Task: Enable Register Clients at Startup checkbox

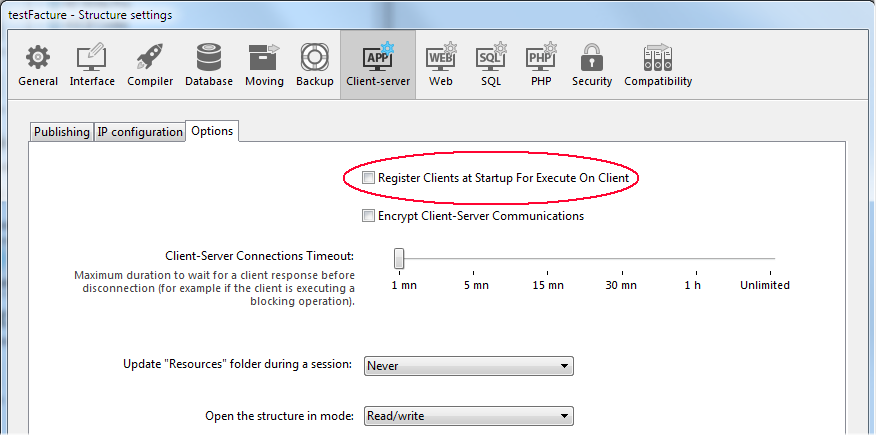Action: click(369, 178)
